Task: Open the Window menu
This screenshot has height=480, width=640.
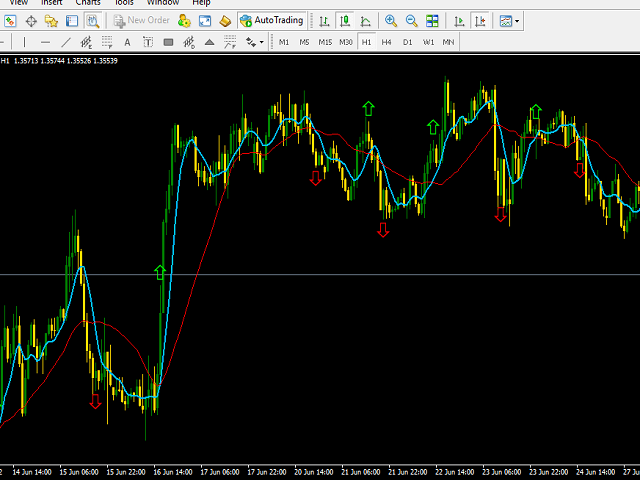Action: pos(163,2)
